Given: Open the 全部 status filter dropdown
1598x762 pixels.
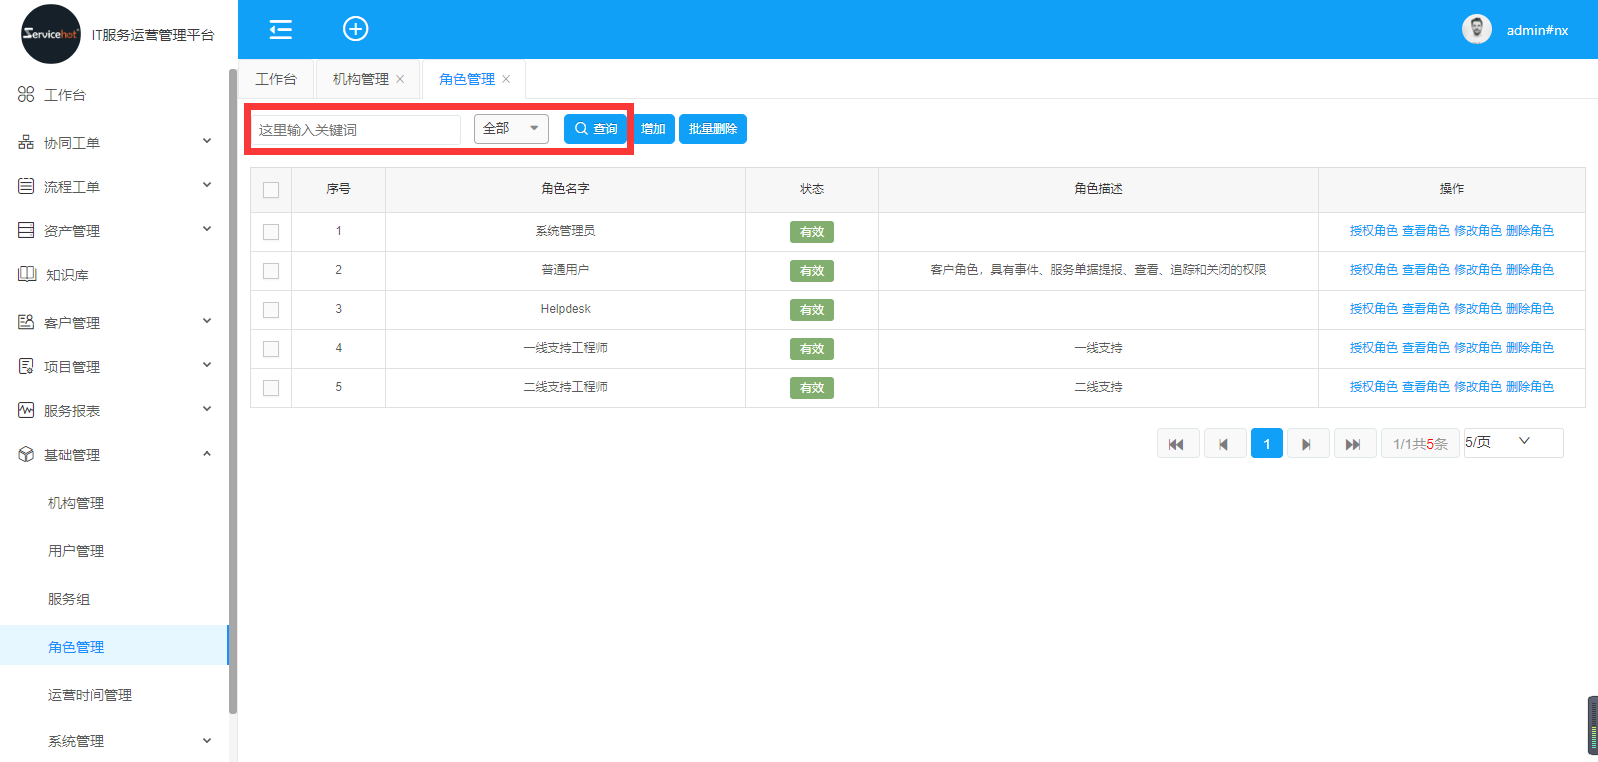Looking at the screenshot, I should coord(511,129).
